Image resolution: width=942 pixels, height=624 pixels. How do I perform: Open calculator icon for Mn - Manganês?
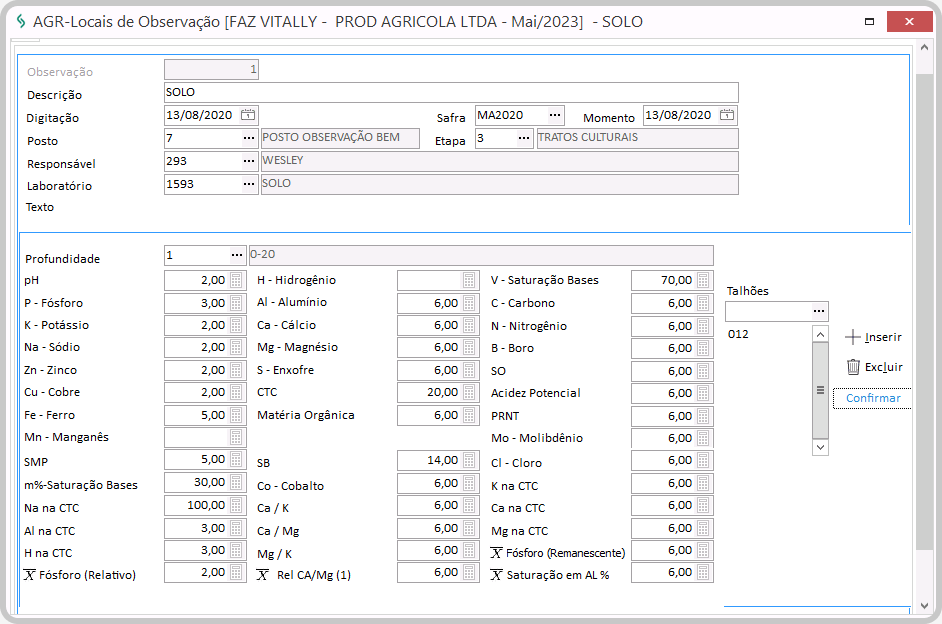click(236, 438)
